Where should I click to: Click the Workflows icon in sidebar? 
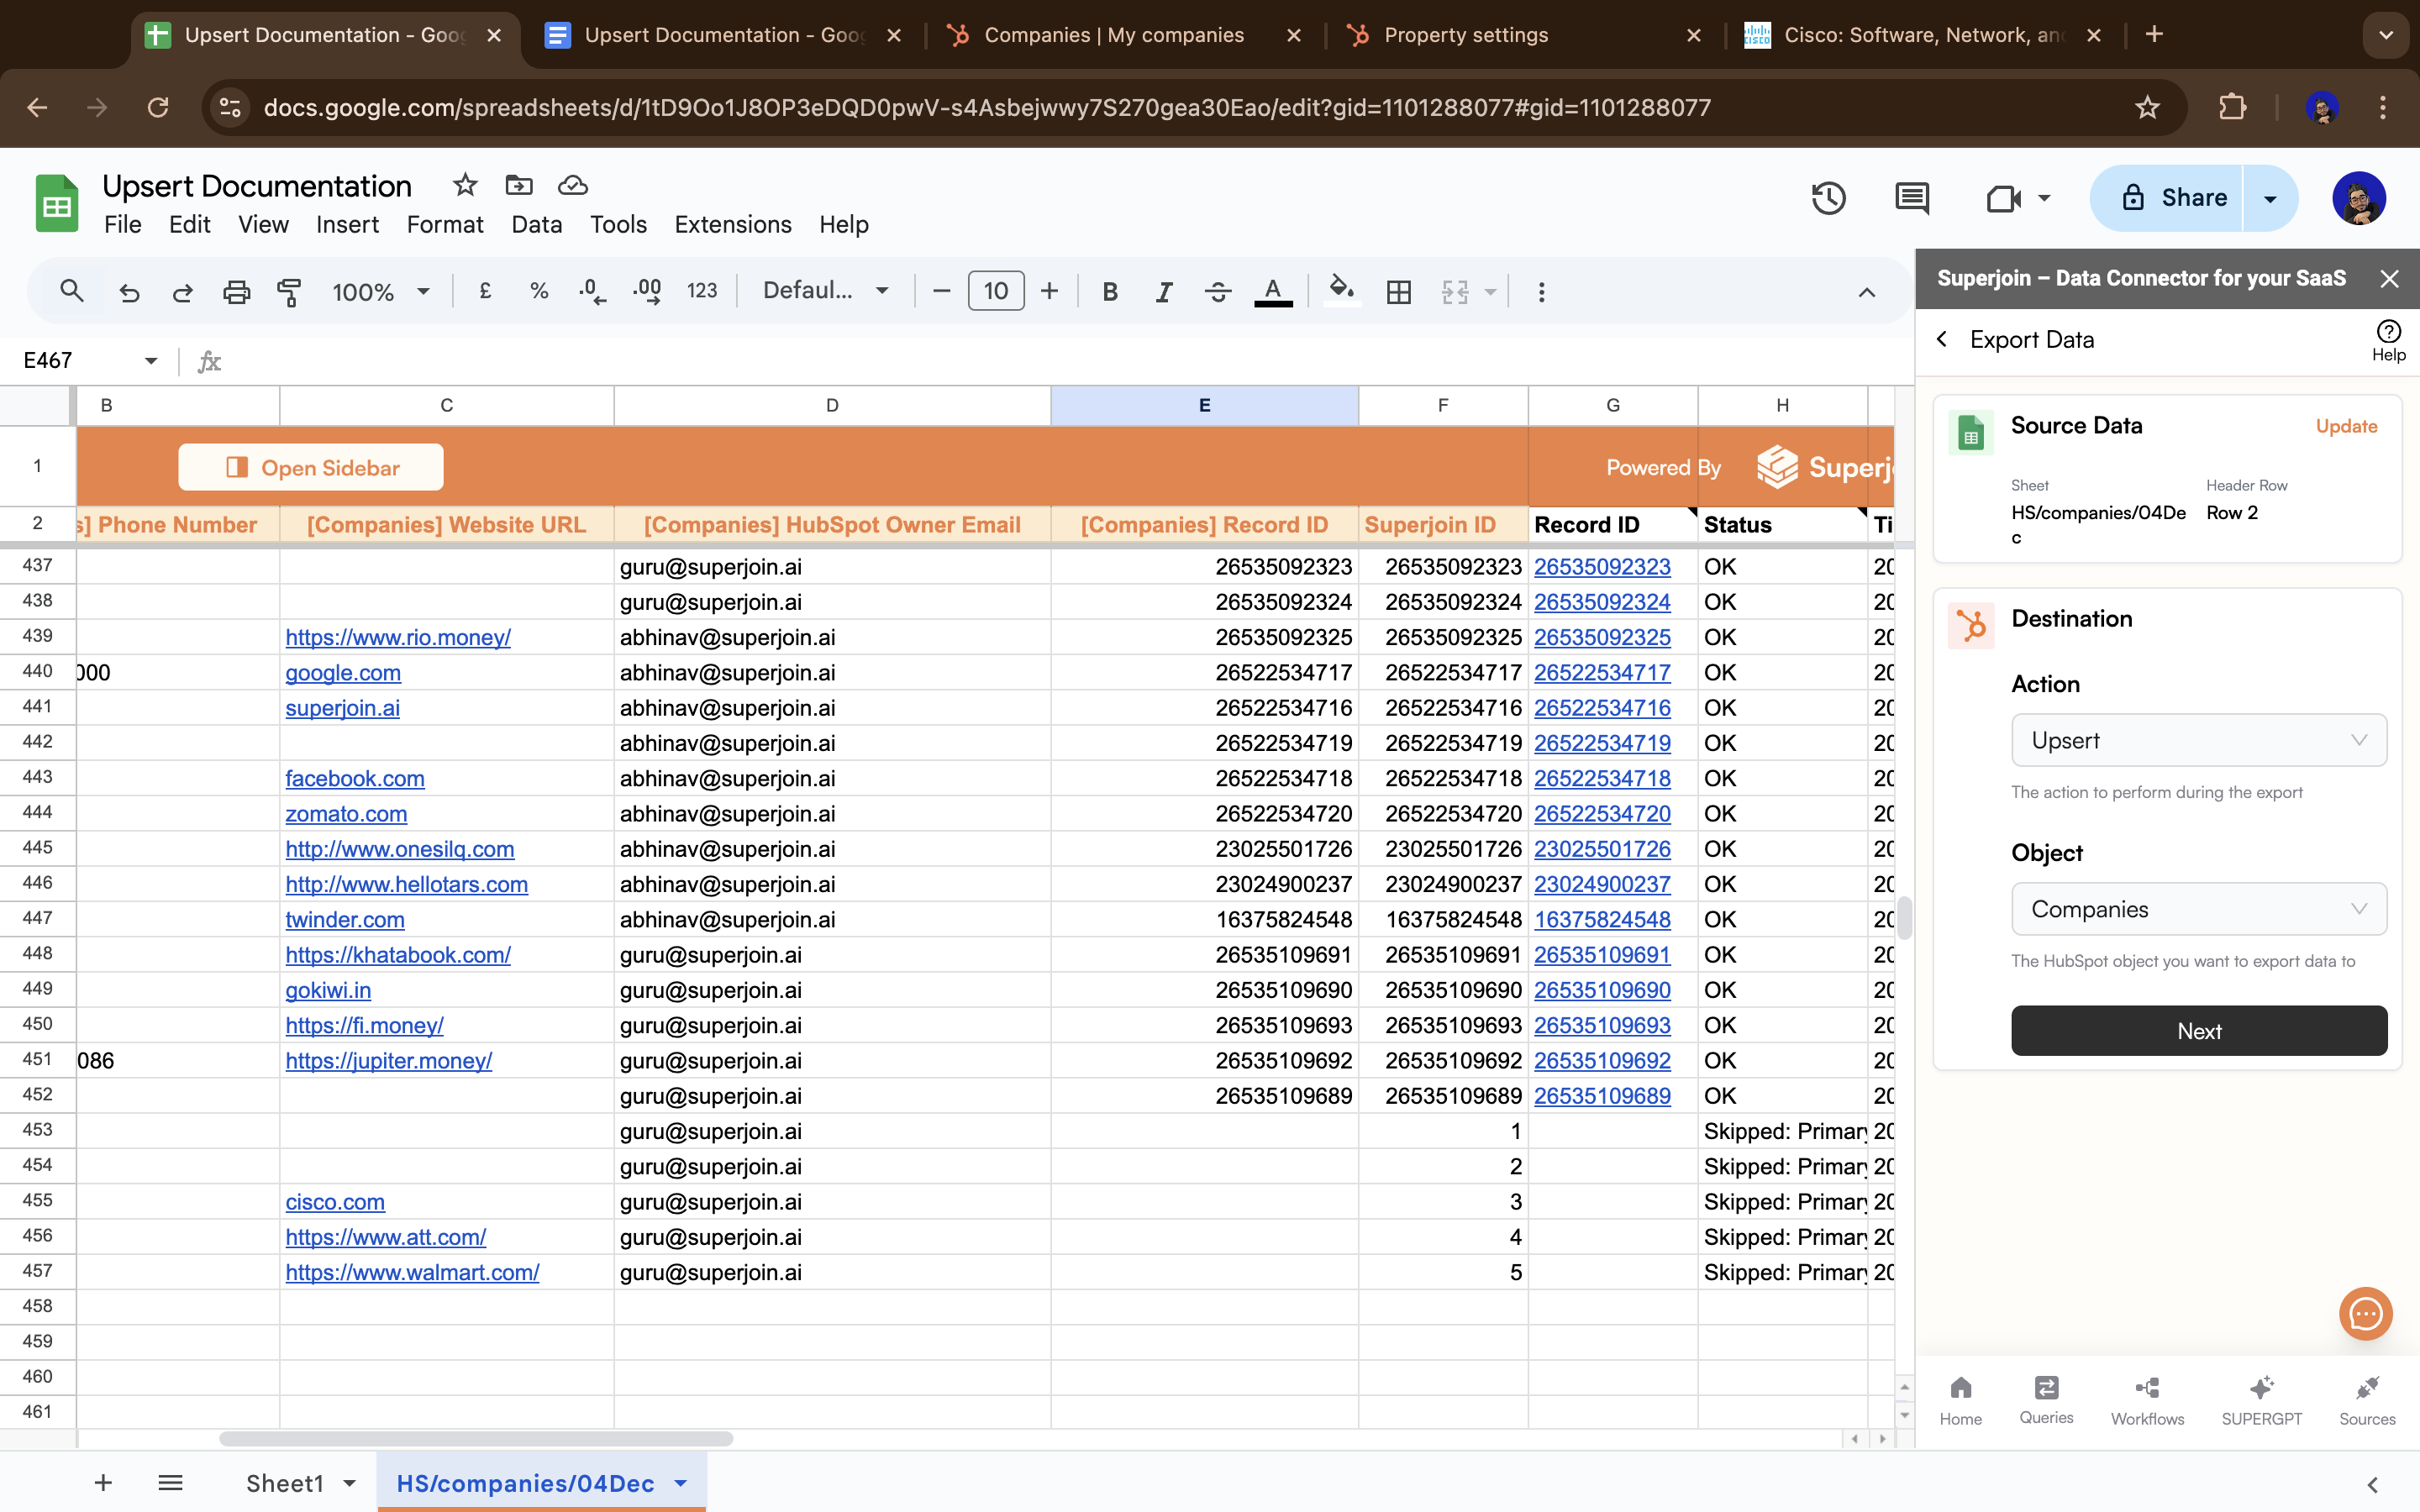(x=2147, y=1399)
